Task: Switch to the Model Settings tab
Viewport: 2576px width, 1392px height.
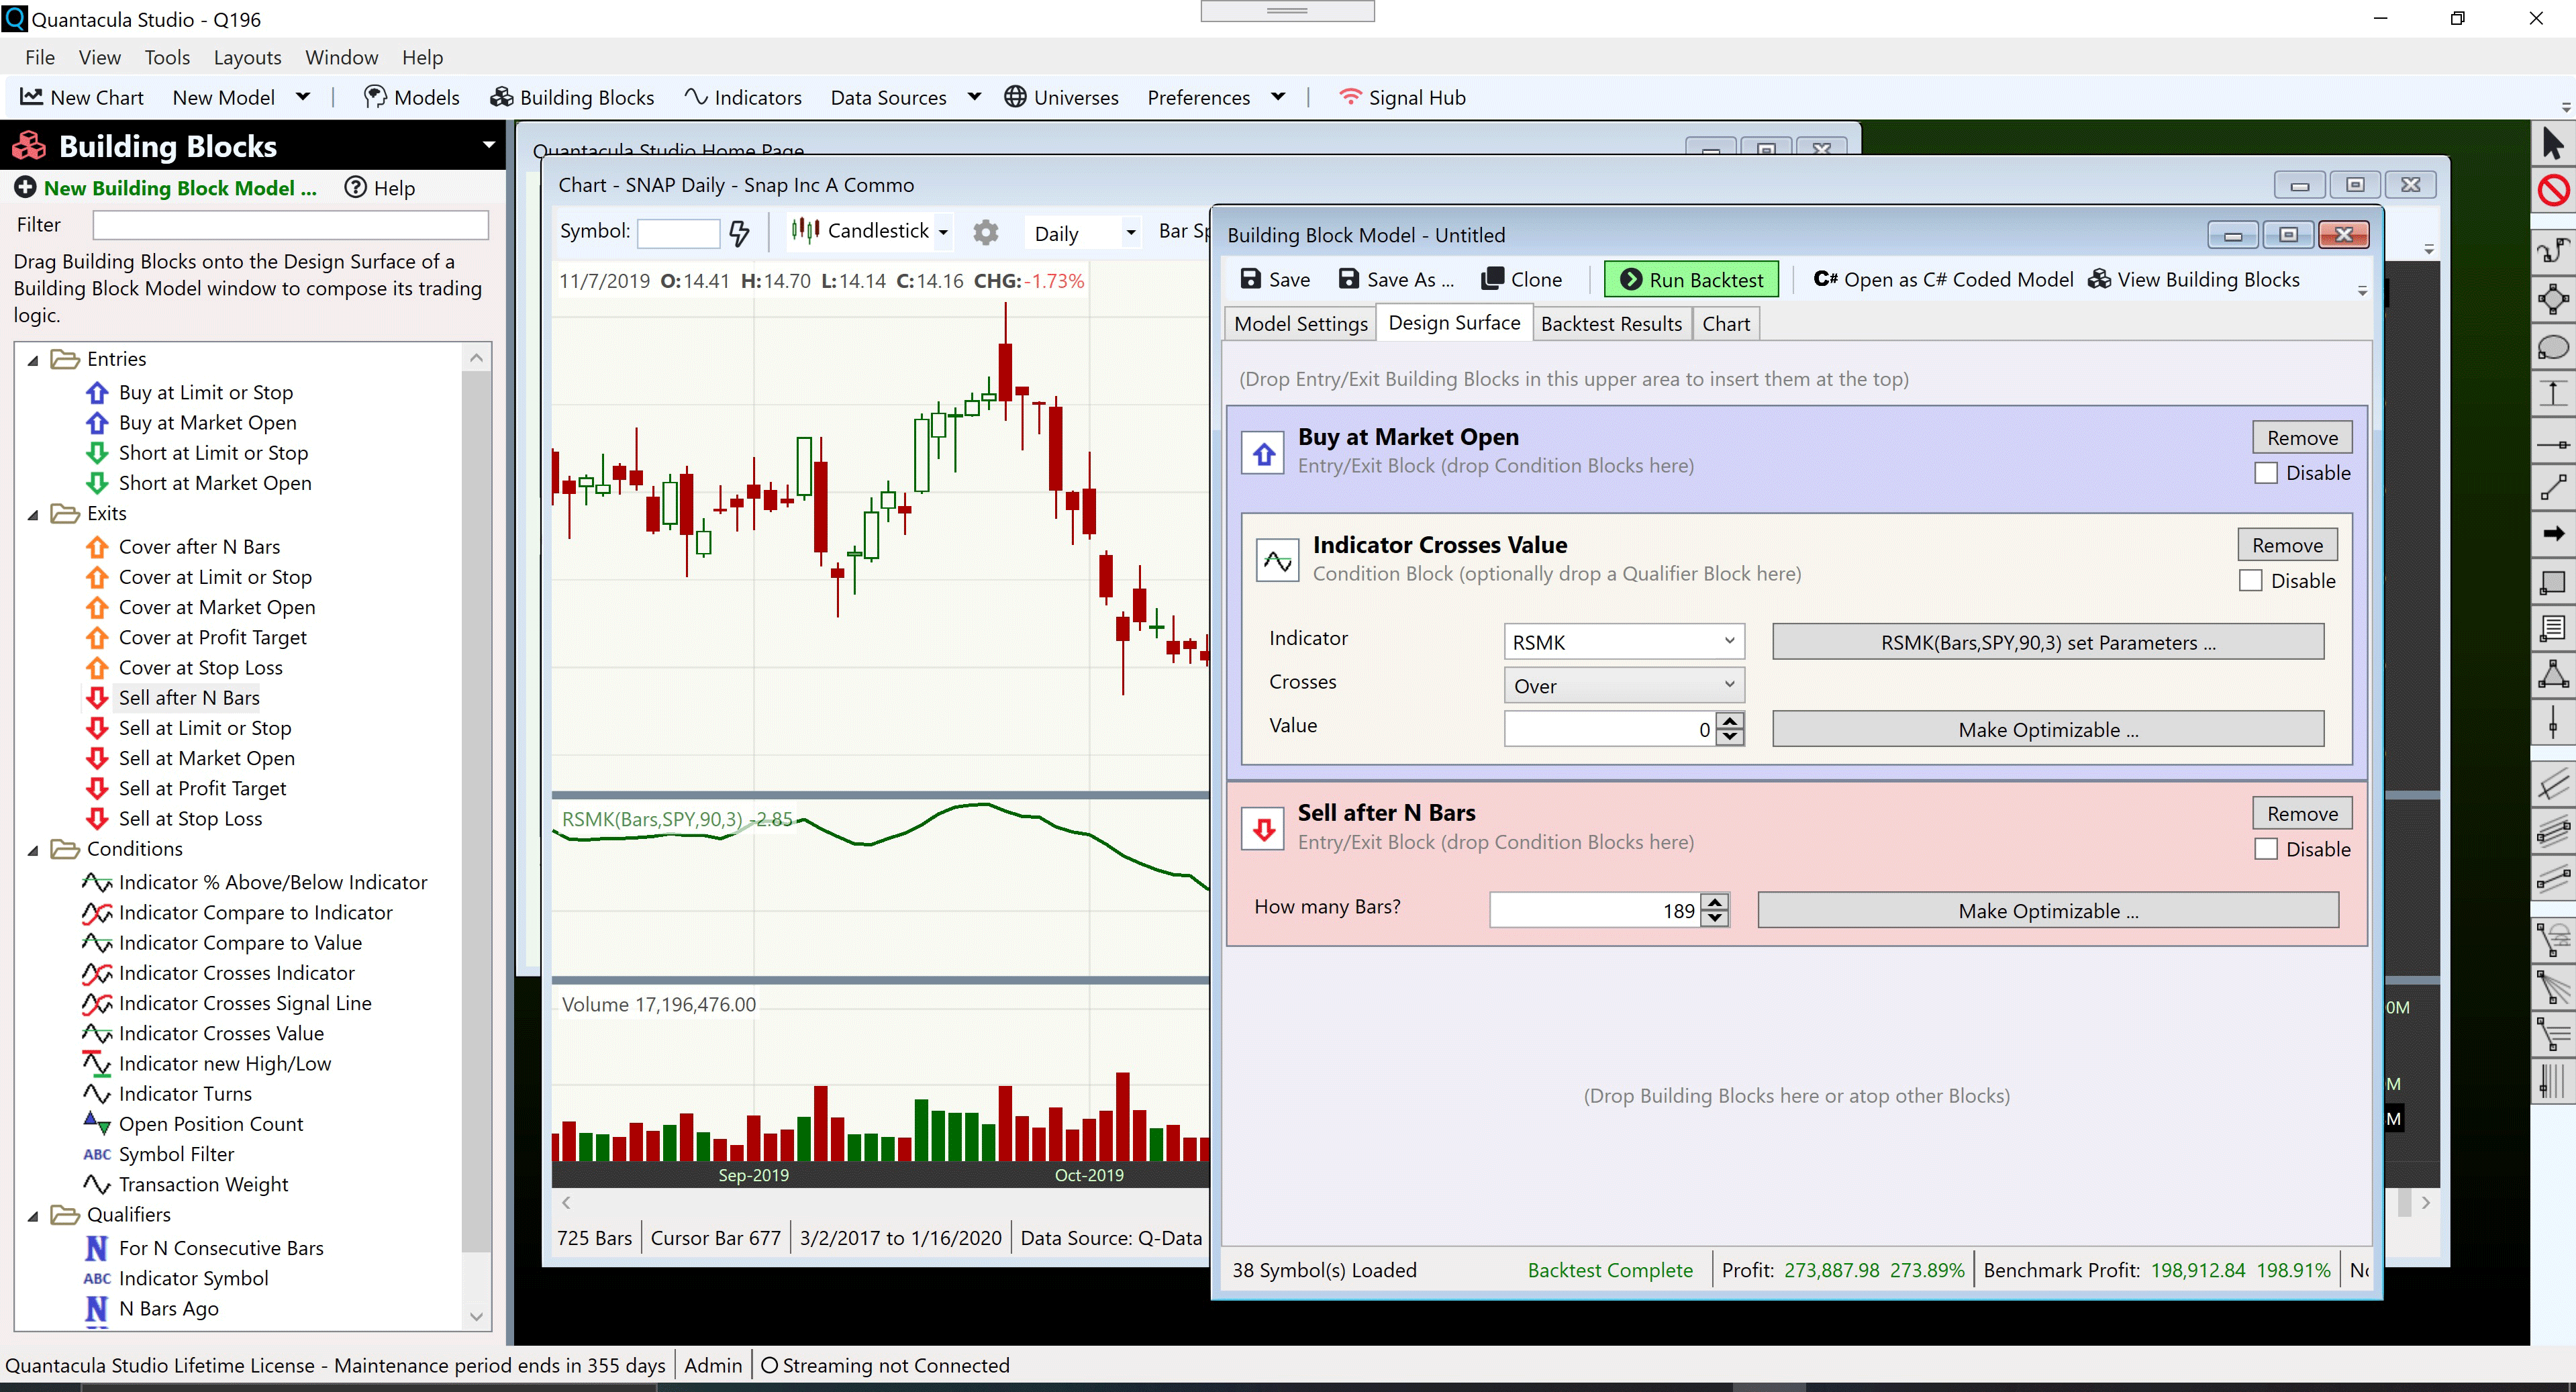Action: click(x=1300, y=324)
